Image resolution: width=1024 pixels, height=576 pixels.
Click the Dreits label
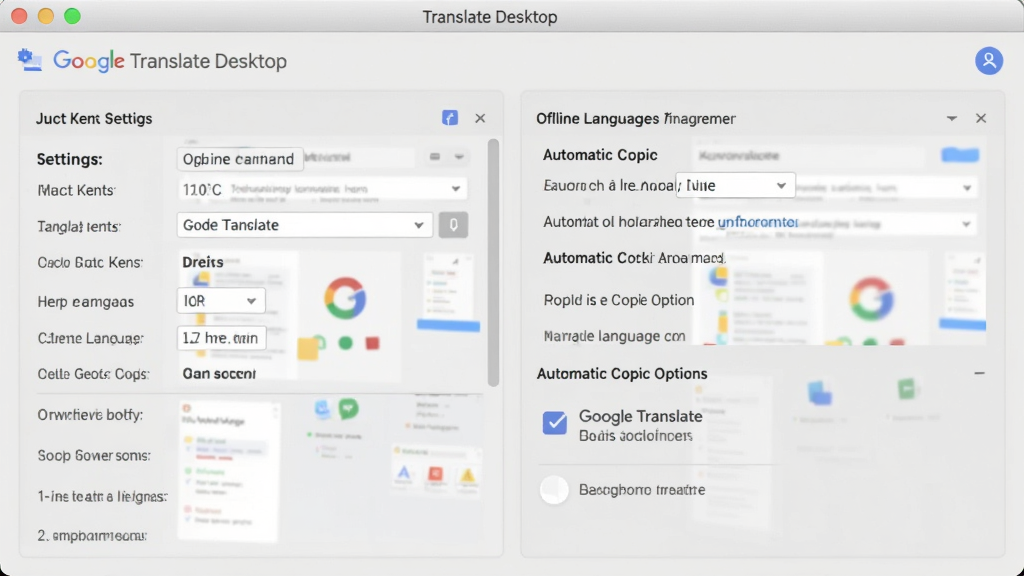tap(202, 262)
